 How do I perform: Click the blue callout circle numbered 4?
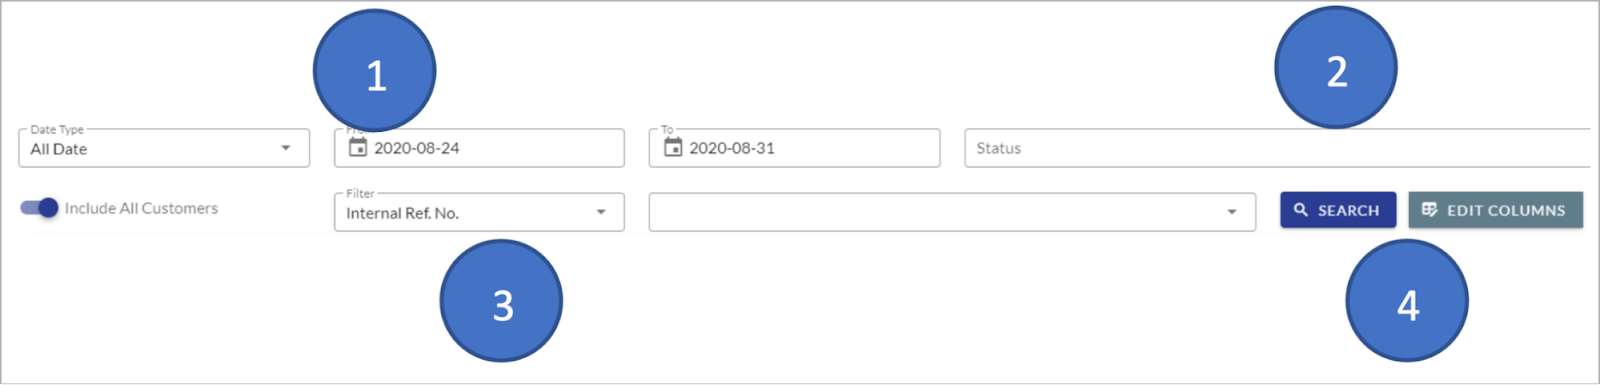pyautogui.click(x=1407, y=301)
